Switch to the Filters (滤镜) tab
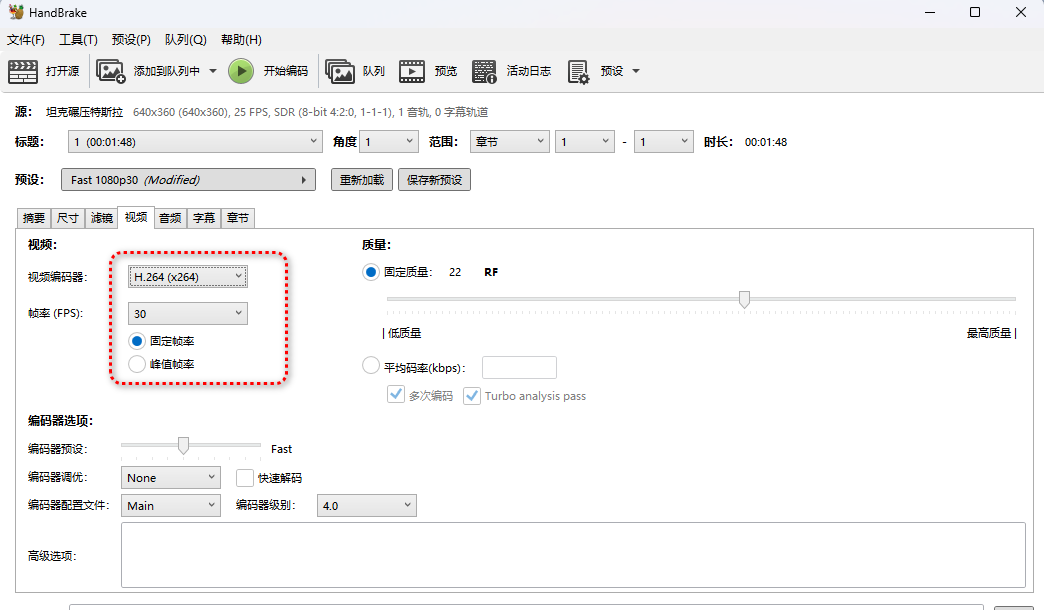This screenshot has width=1044, height=610. 101,218
